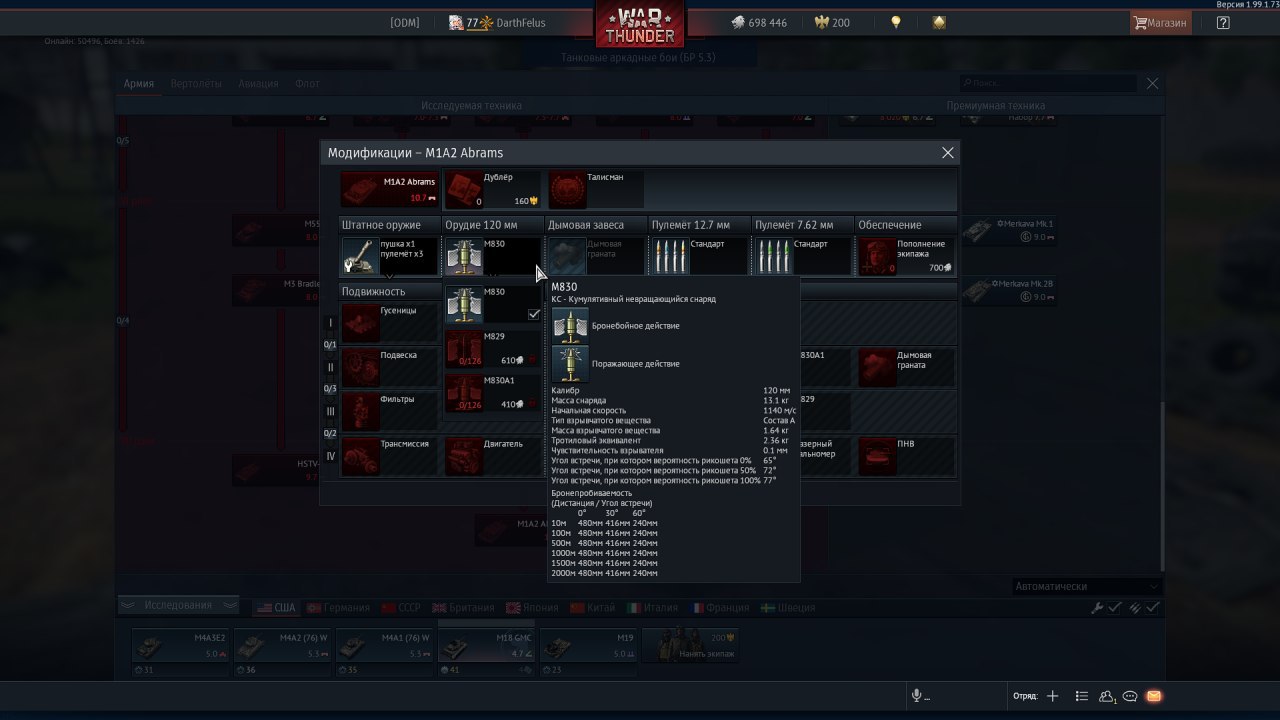1280x720 pixels.
Task: Add a squad member with plus icon
Action: coord(1052,696)
